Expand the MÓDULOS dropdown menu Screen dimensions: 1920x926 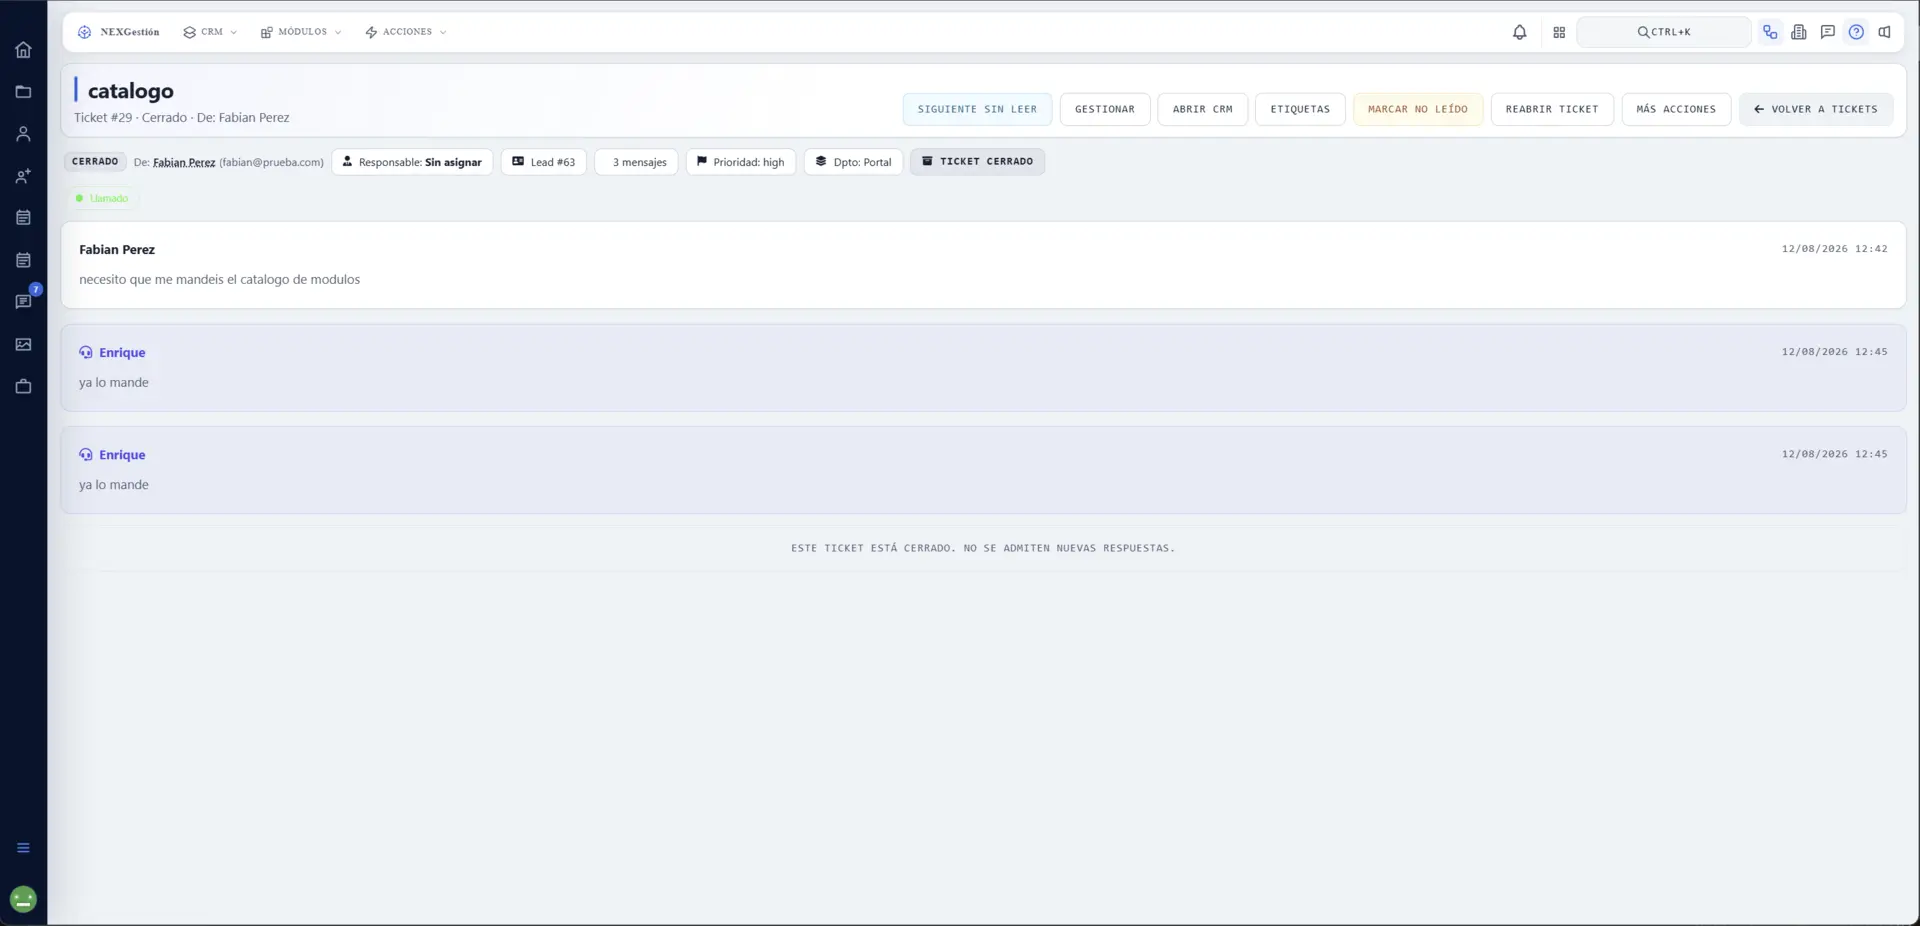(x=301, y=32)
